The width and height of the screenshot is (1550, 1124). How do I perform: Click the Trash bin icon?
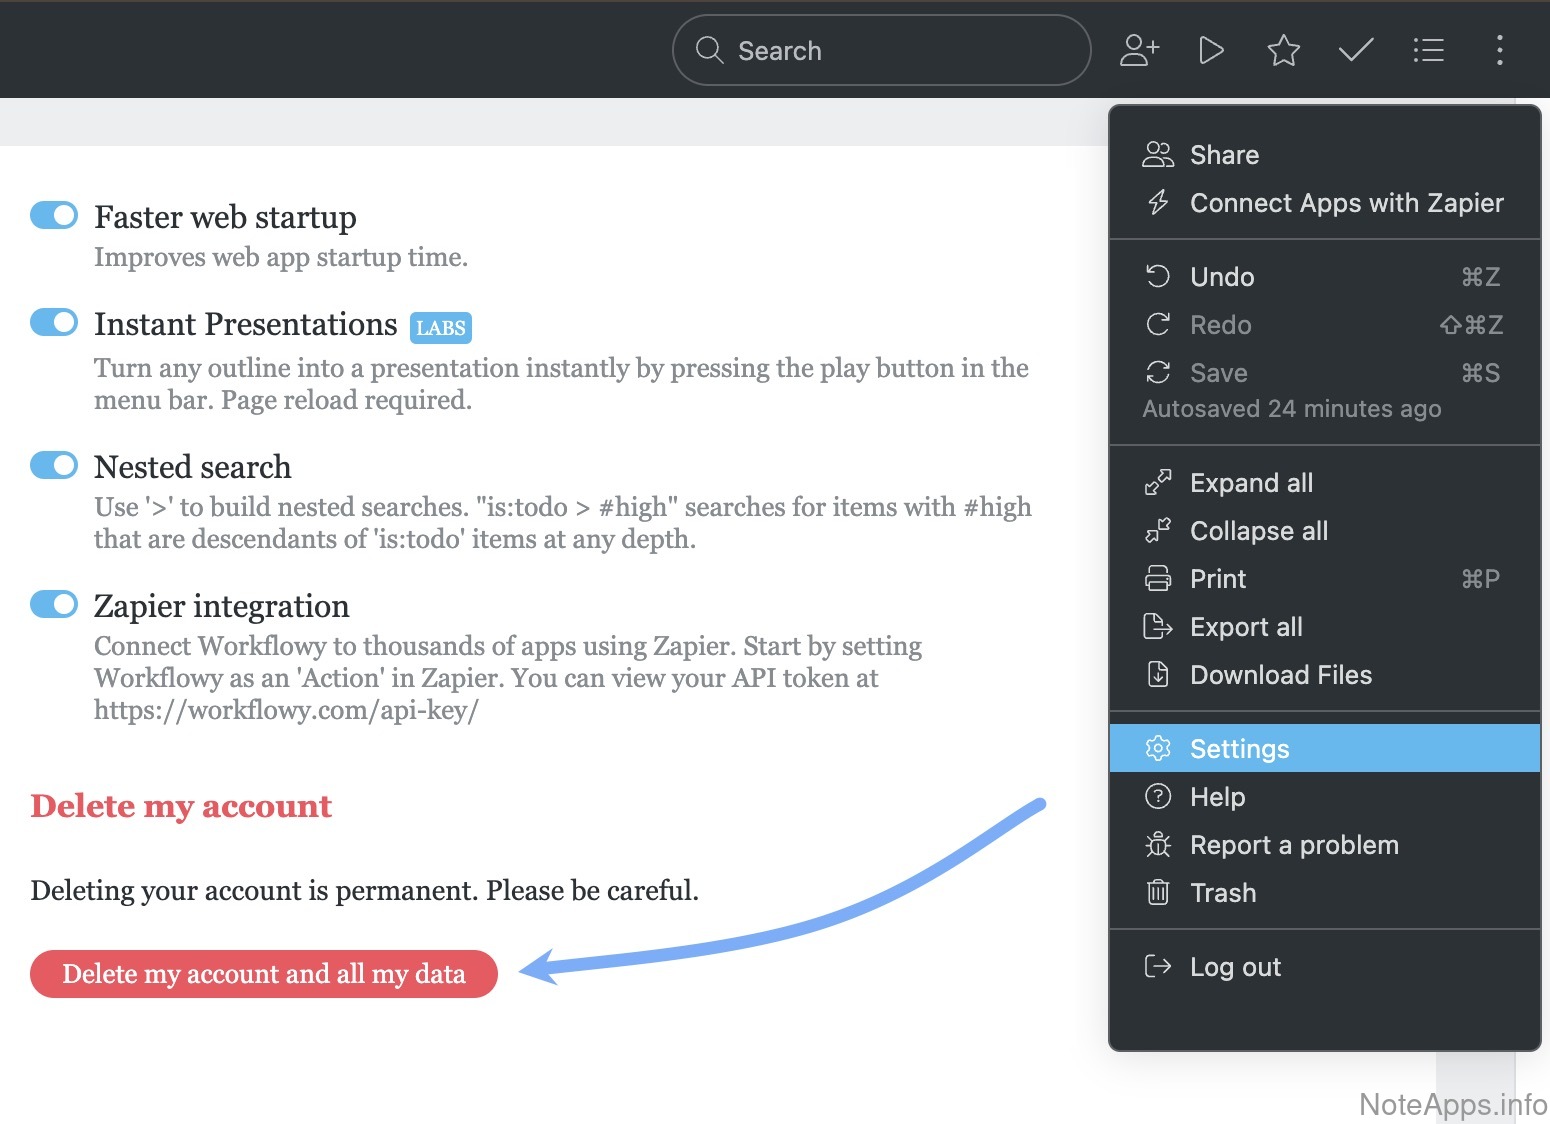click(x=1158, y=892)
